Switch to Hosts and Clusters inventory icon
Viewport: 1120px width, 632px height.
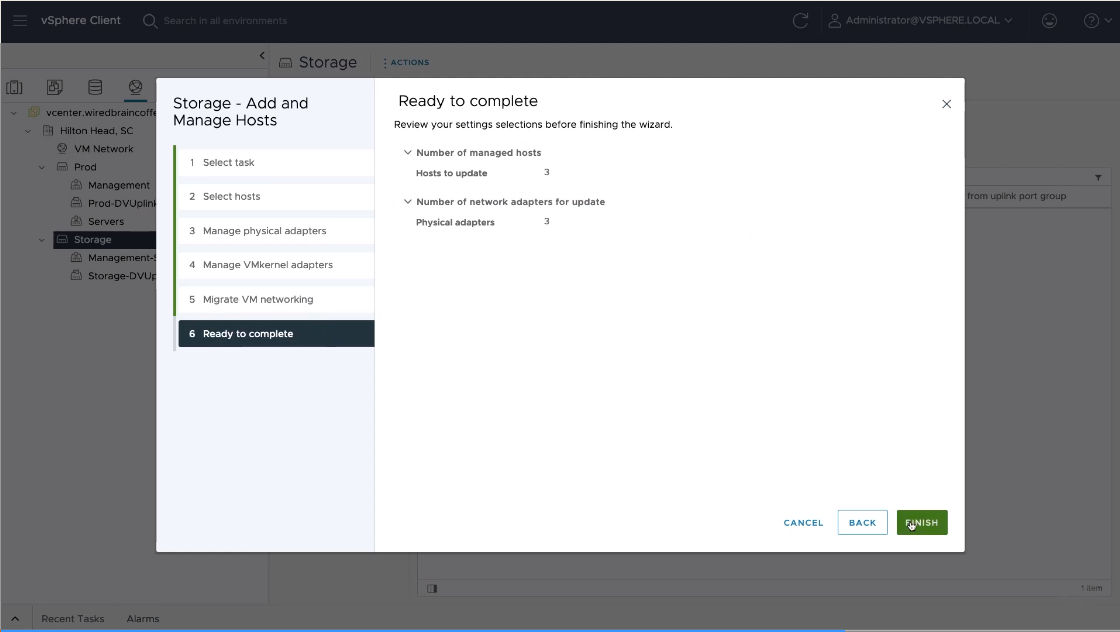[x=15, y=88]
